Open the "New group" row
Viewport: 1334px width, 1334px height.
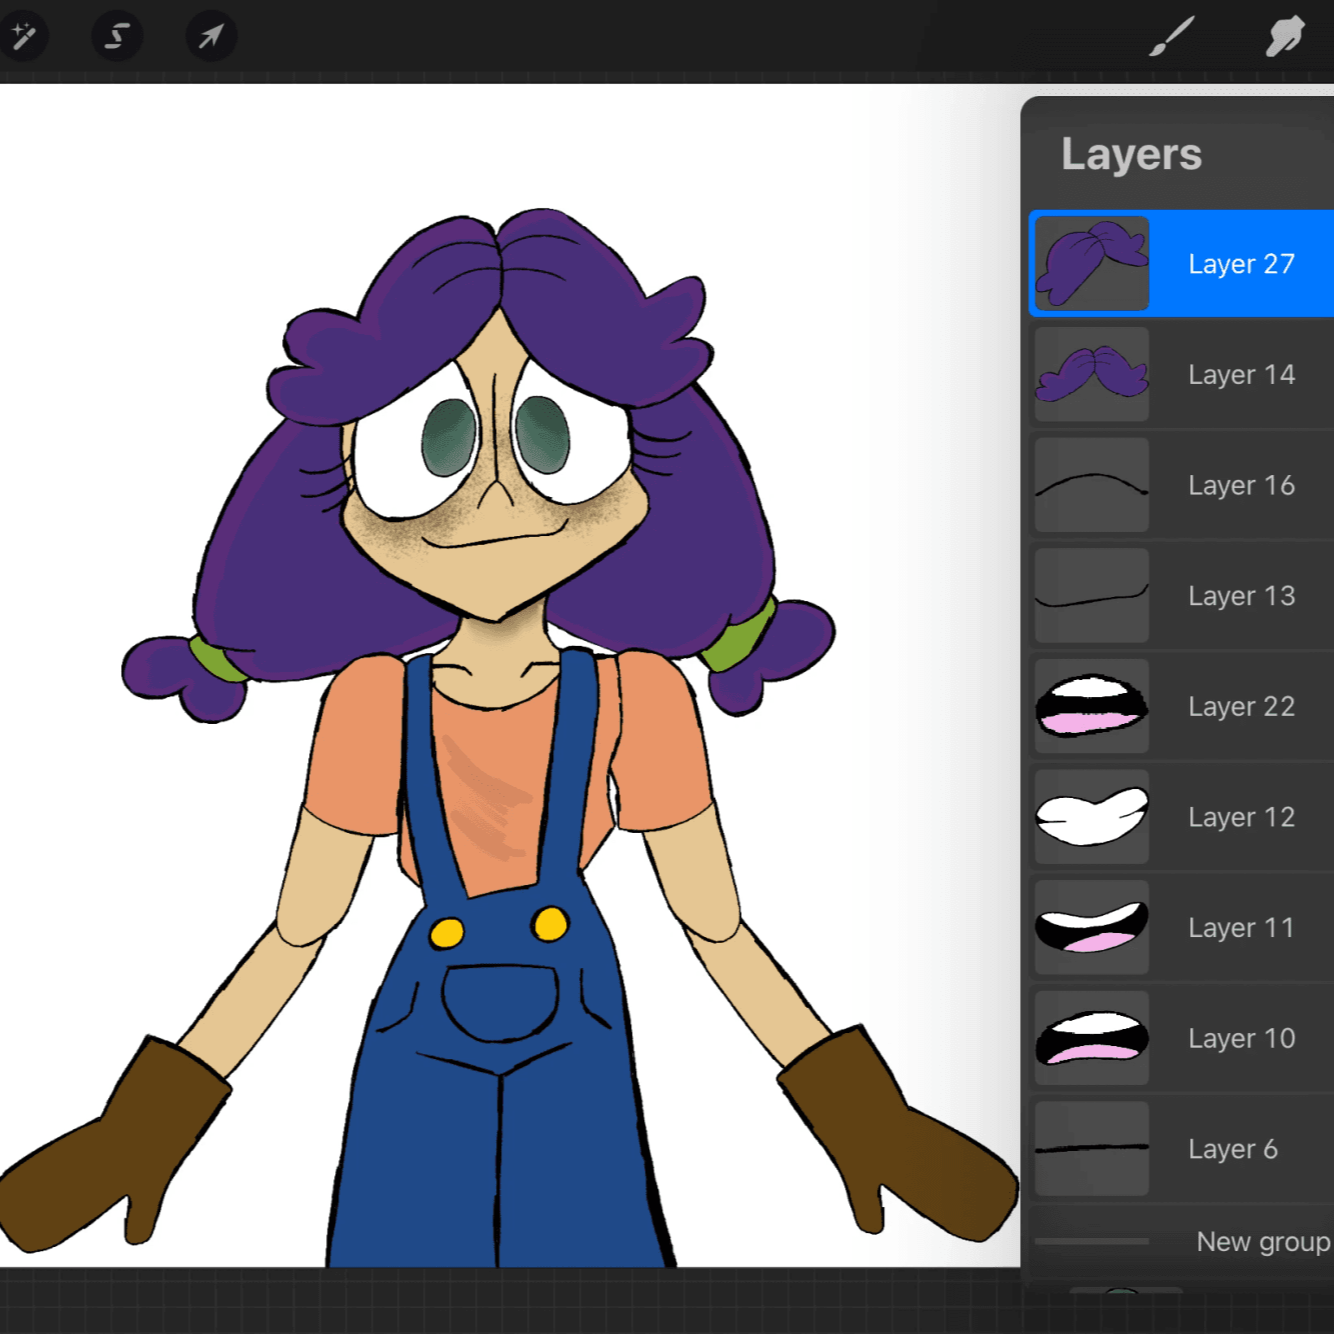[x=1181, y=1242]
